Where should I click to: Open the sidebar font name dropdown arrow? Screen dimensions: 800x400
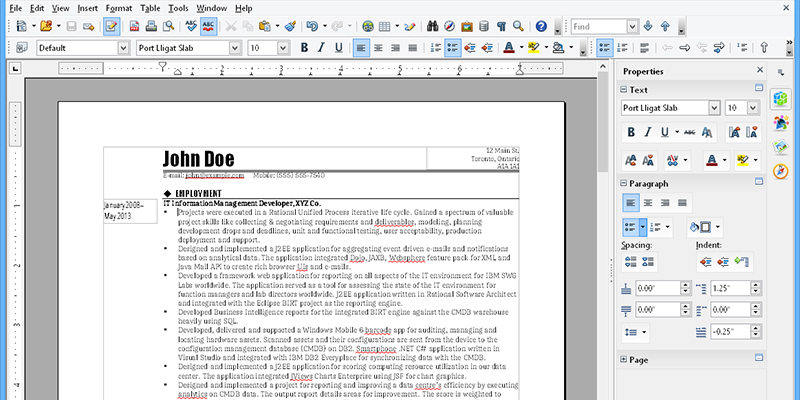point(714,108)
